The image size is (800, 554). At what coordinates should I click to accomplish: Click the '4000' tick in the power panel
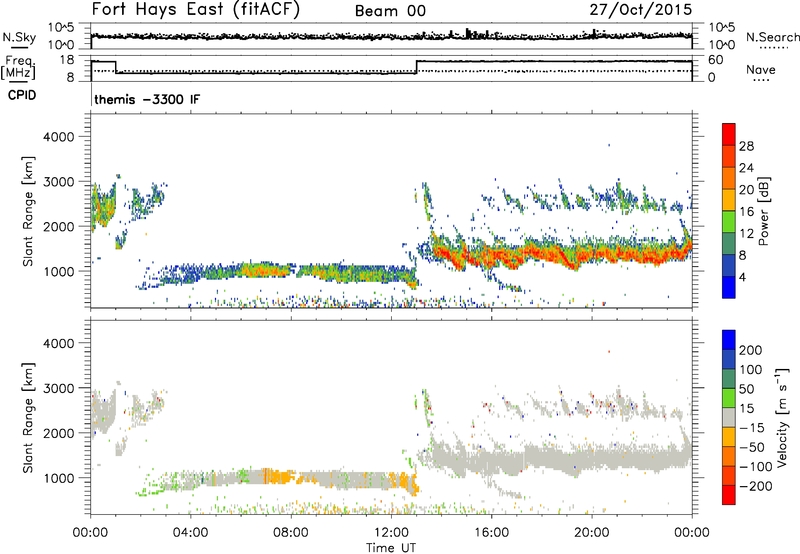[x=58, y=137]
